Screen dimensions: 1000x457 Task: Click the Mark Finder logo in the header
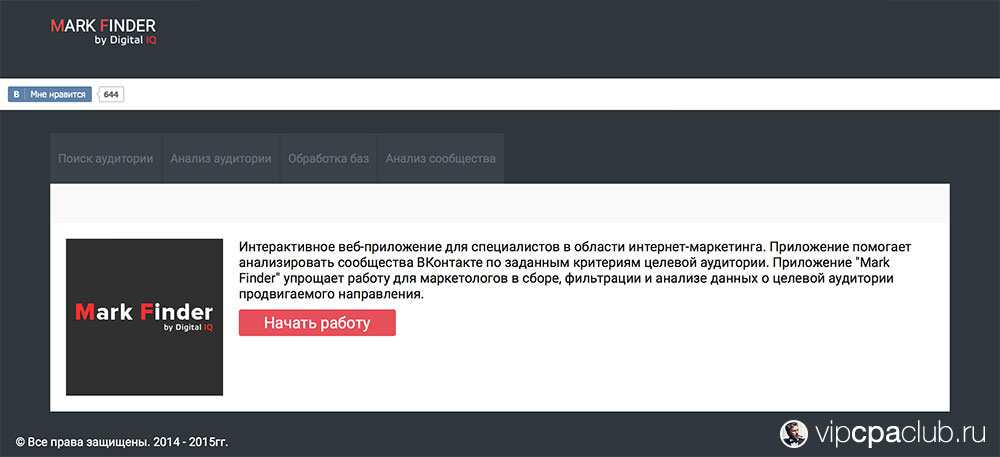point(103,26)
